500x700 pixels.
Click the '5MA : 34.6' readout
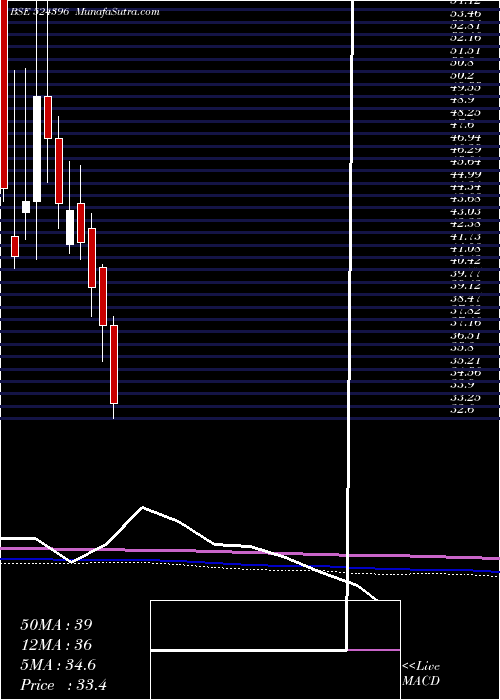[58, 665]
